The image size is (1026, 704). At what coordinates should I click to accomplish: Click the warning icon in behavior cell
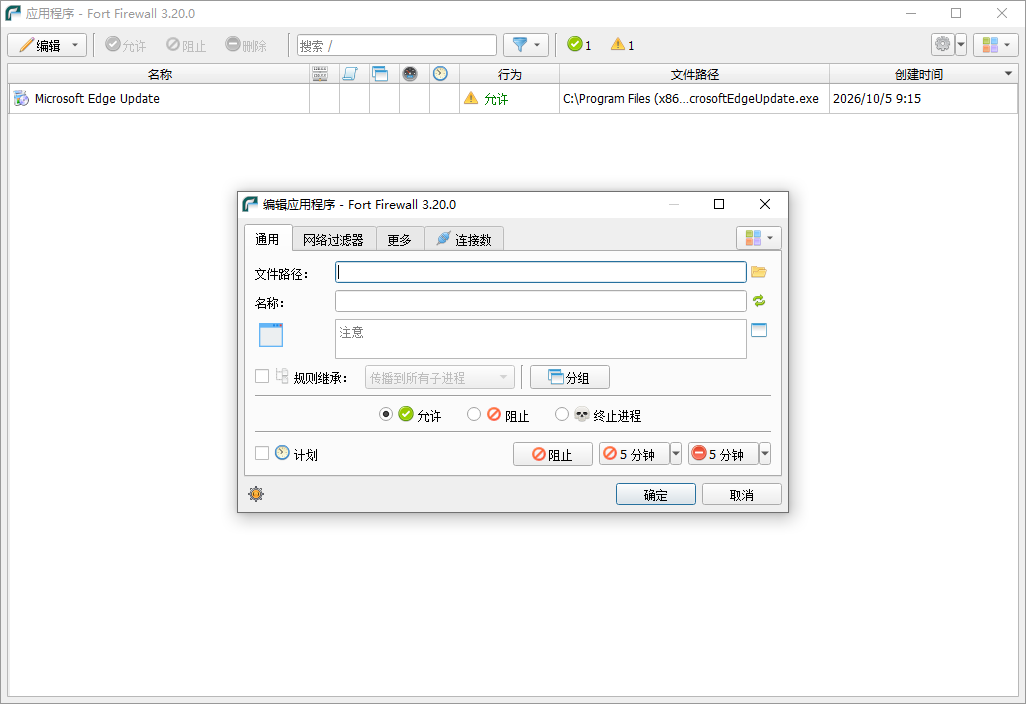[x=471, y=98]
